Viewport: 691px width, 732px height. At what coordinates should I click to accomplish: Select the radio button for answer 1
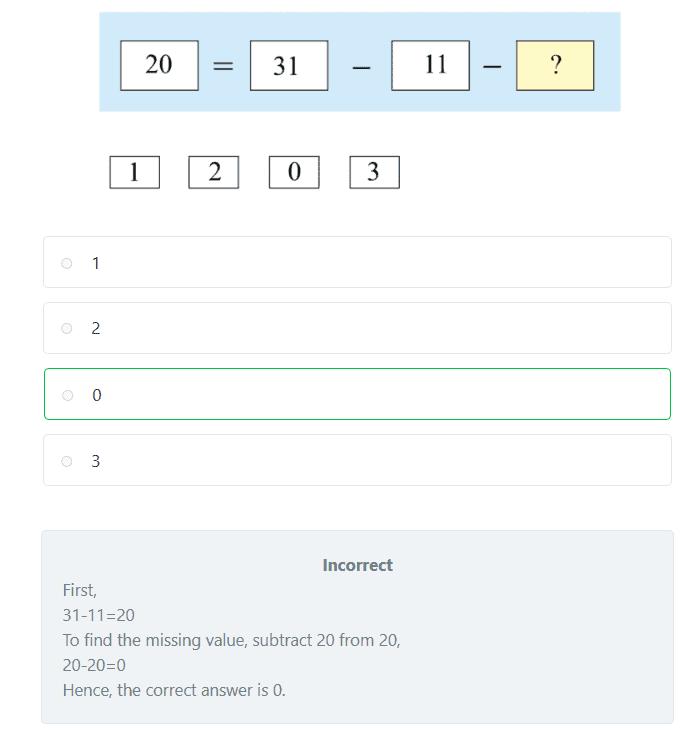(67, 263)
